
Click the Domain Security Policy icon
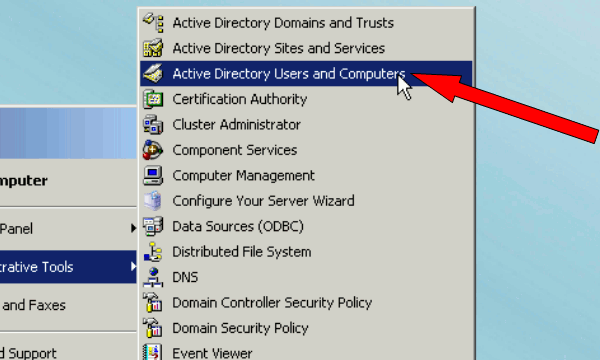153,328
